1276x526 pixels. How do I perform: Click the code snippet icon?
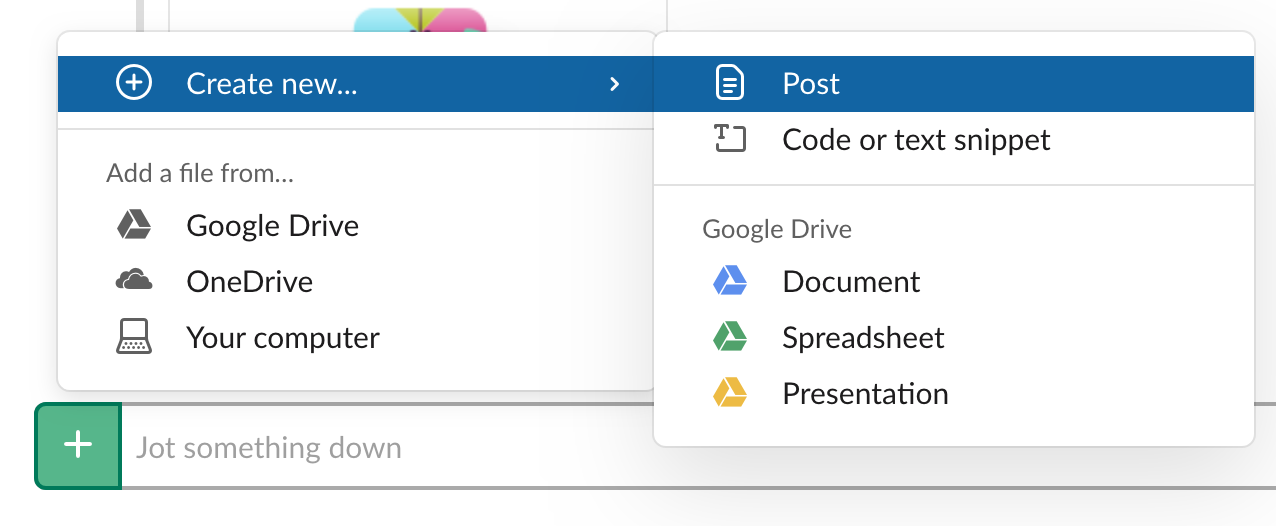click(x=730, y=139)
